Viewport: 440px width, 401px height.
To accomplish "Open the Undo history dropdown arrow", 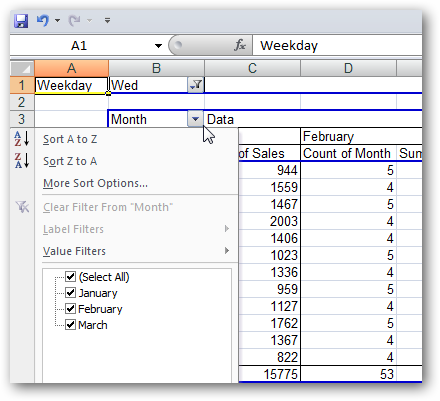I will tap(57, 21).
